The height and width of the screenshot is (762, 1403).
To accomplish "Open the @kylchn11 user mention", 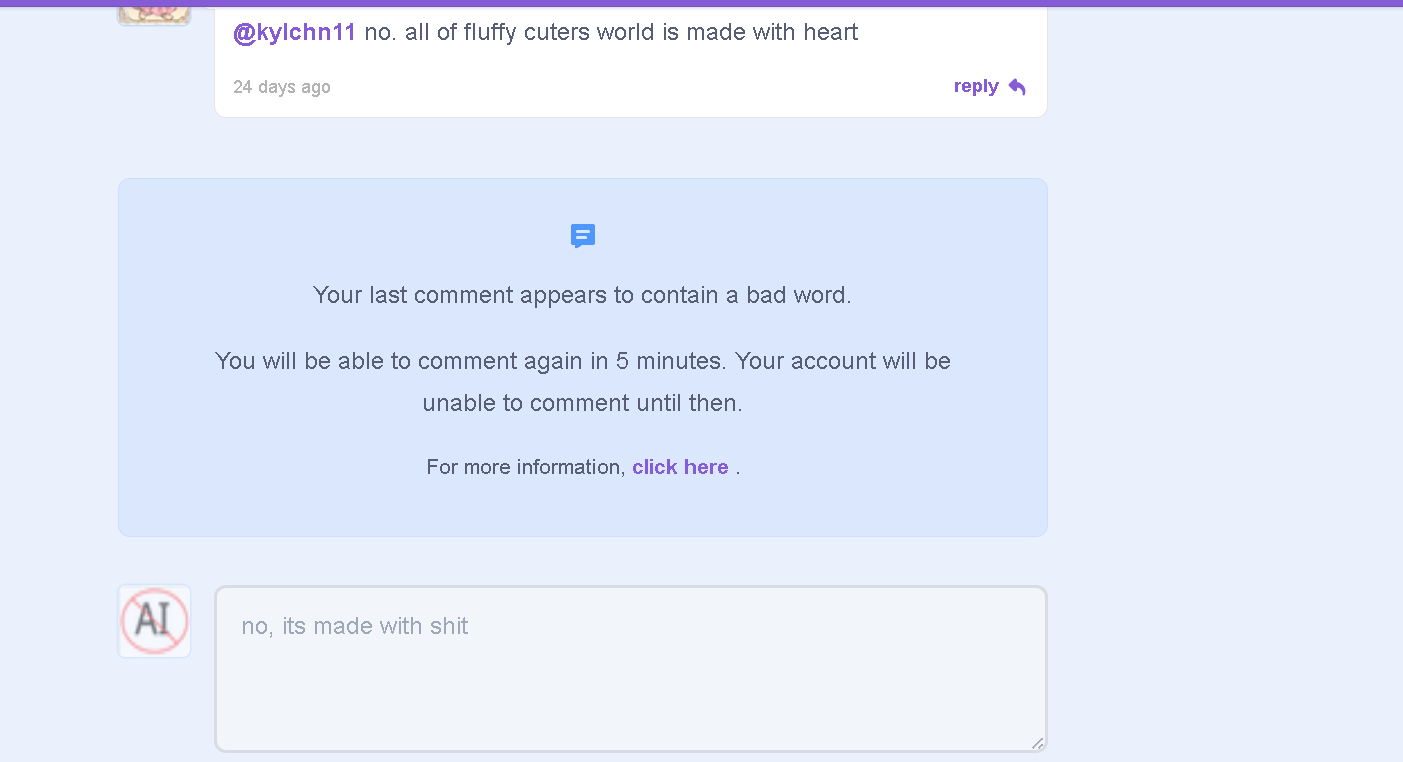I will 294,32.
